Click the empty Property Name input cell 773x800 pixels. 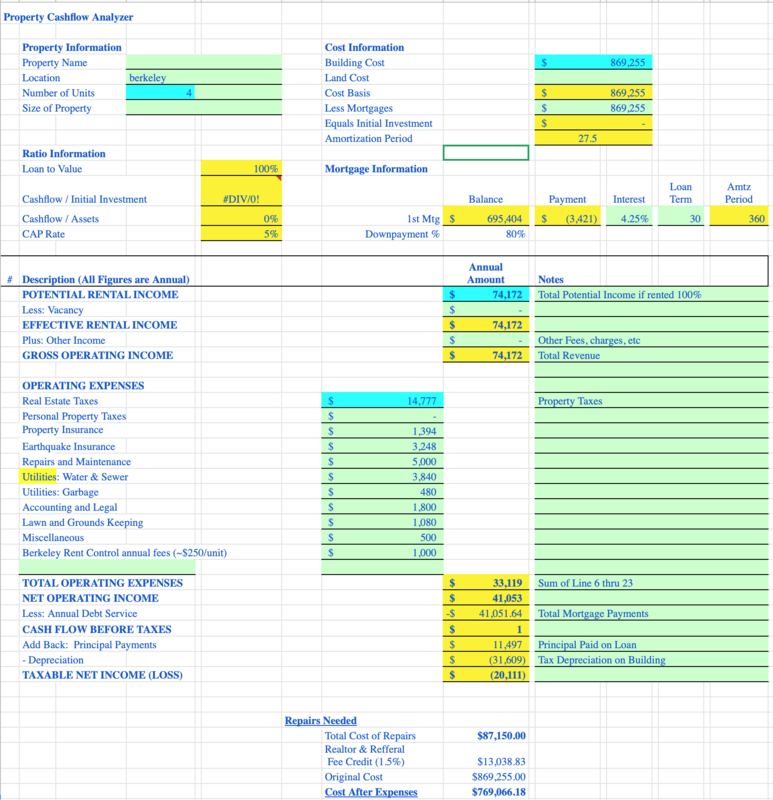point(204,62)
